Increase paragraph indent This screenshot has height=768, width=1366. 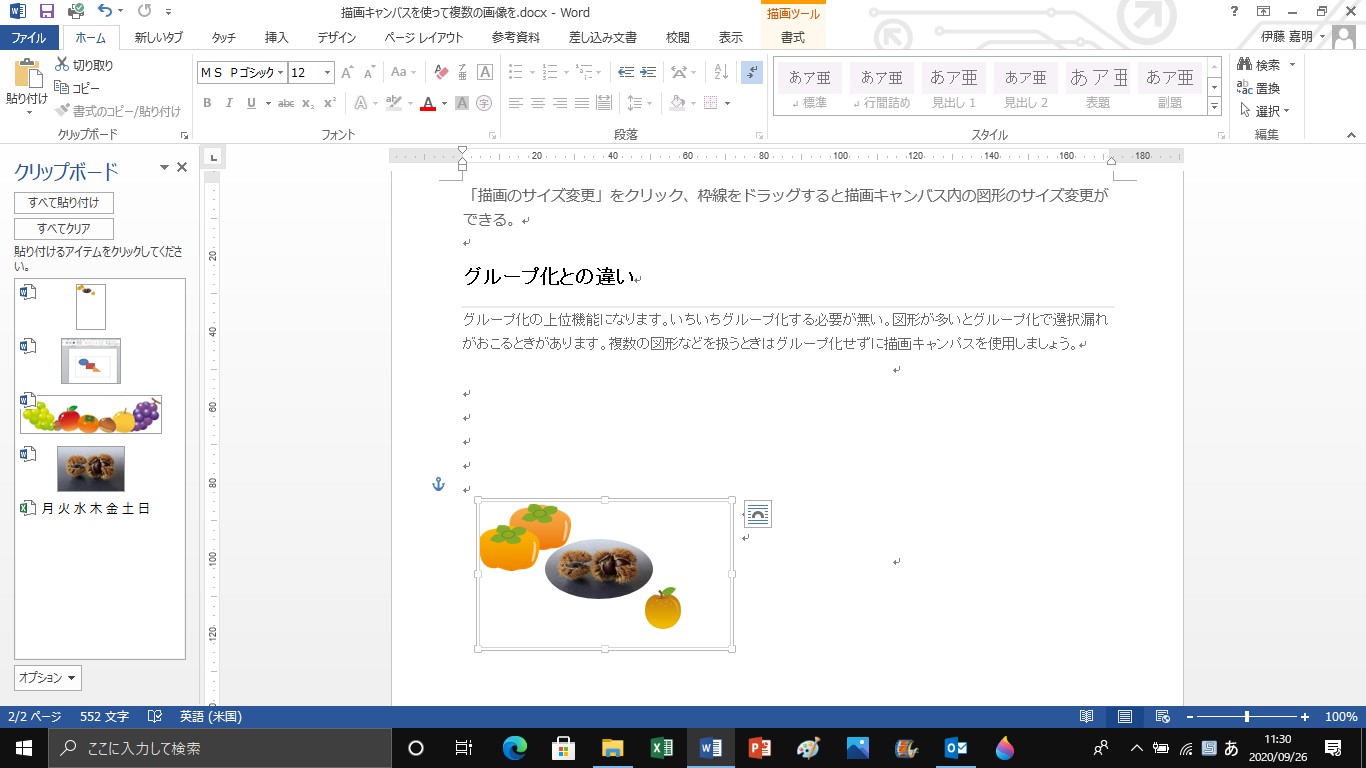(649, 72)
